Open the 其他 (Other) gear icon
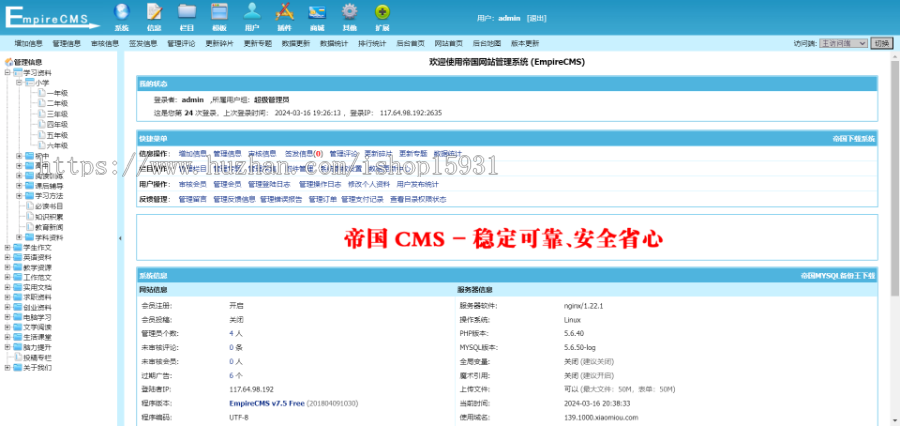Viewport: 900px width, 426px height. coord(350,12)
